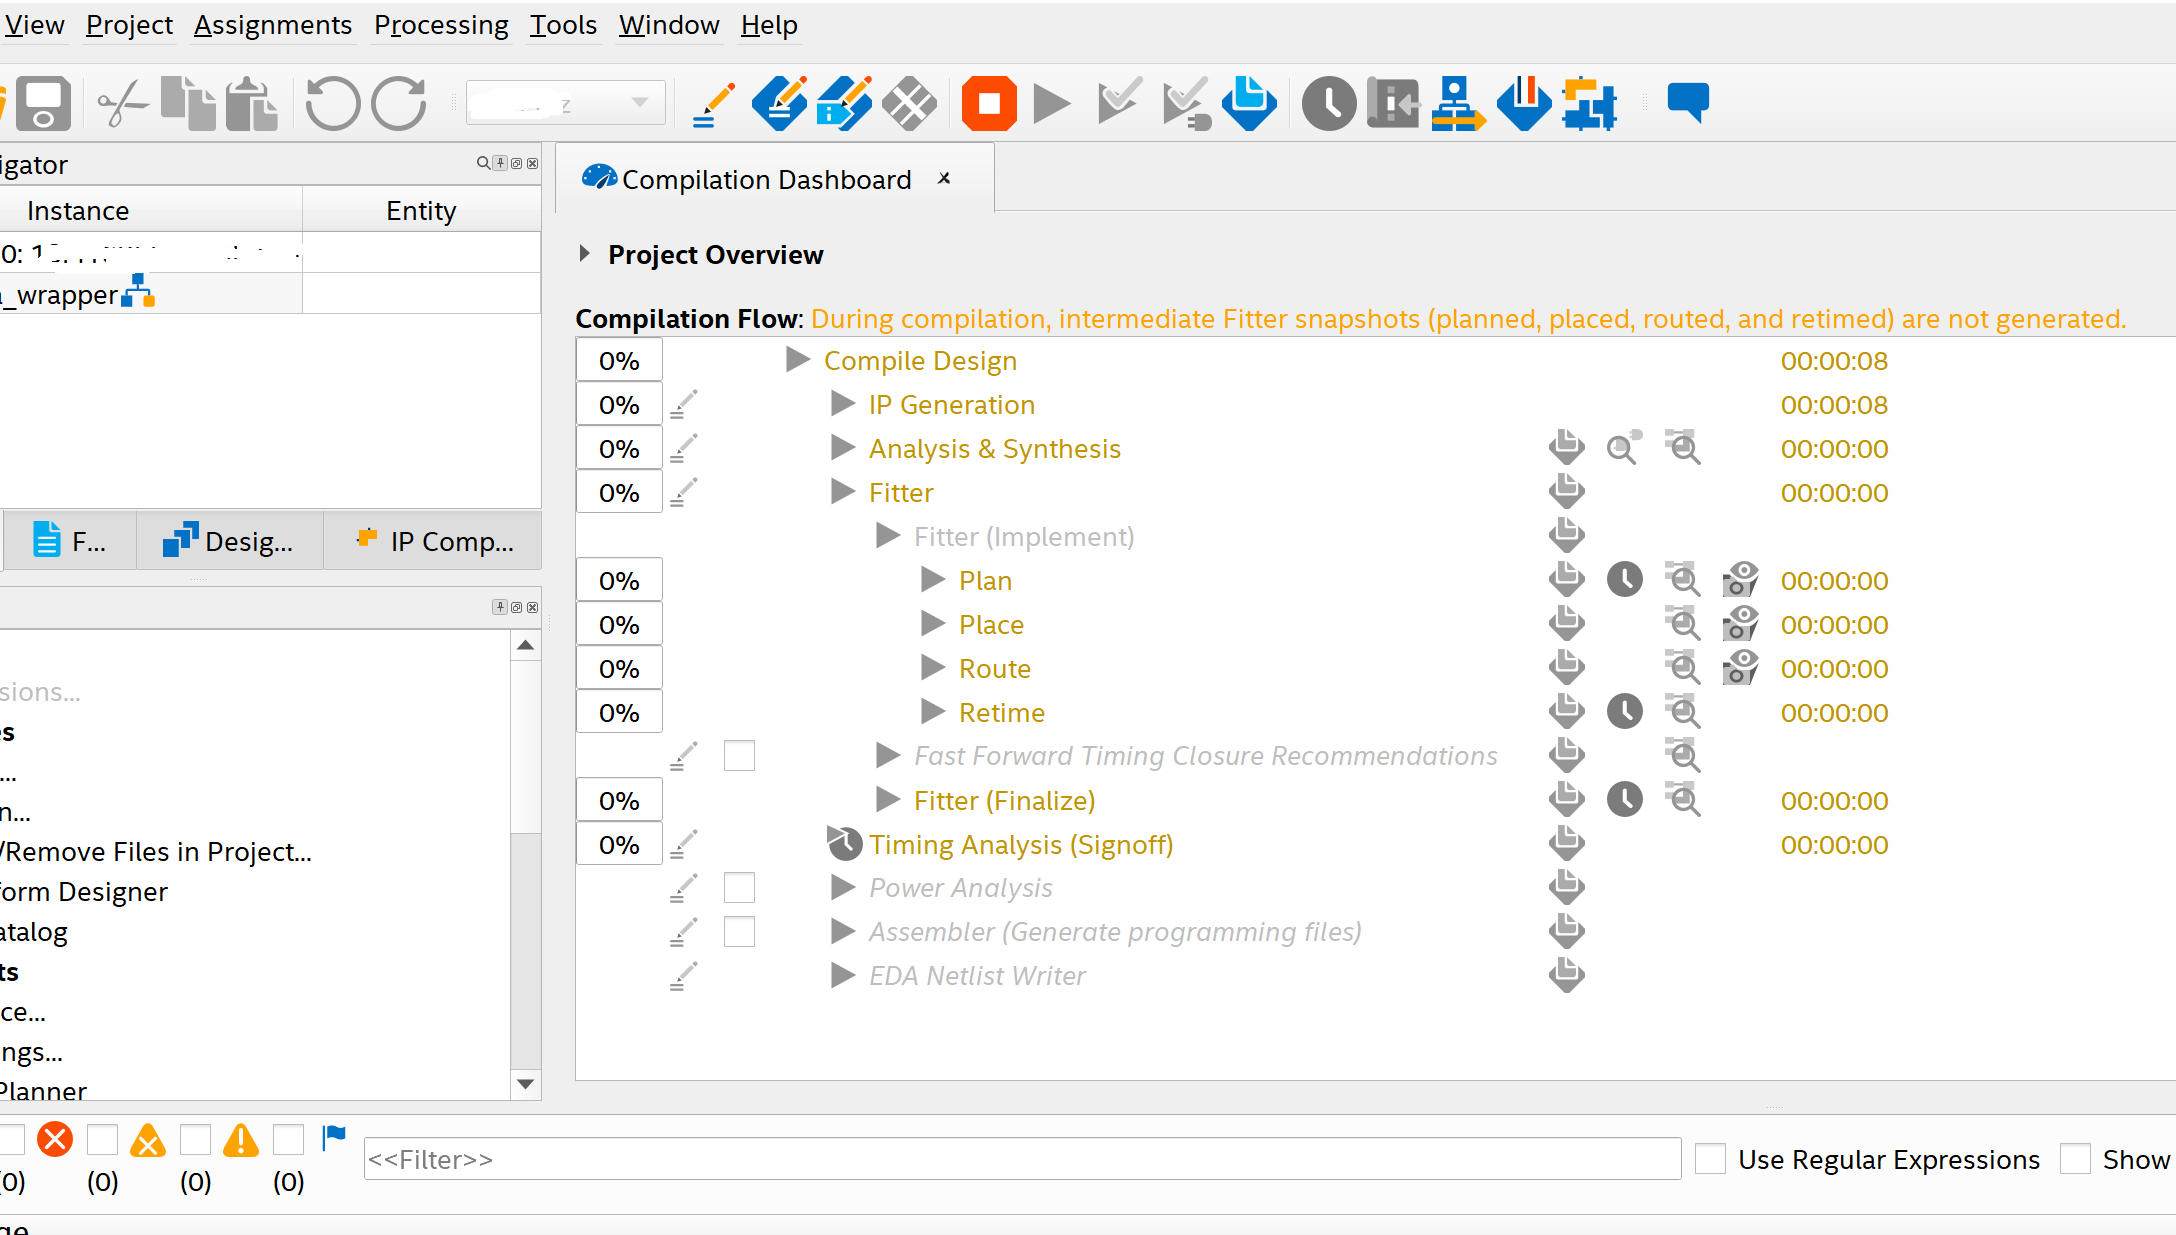
Task: Click the blue chat bubble icon
Action: point(1687,103)
